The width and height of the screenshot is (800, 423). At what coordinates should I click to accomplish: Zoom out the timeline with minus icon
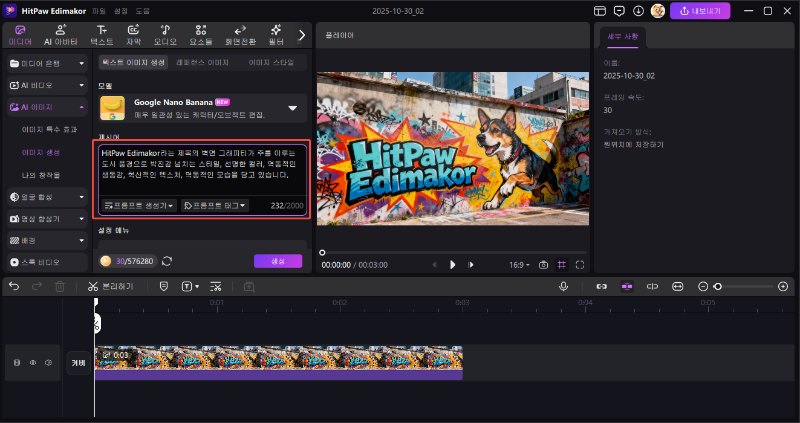[703, 287]
